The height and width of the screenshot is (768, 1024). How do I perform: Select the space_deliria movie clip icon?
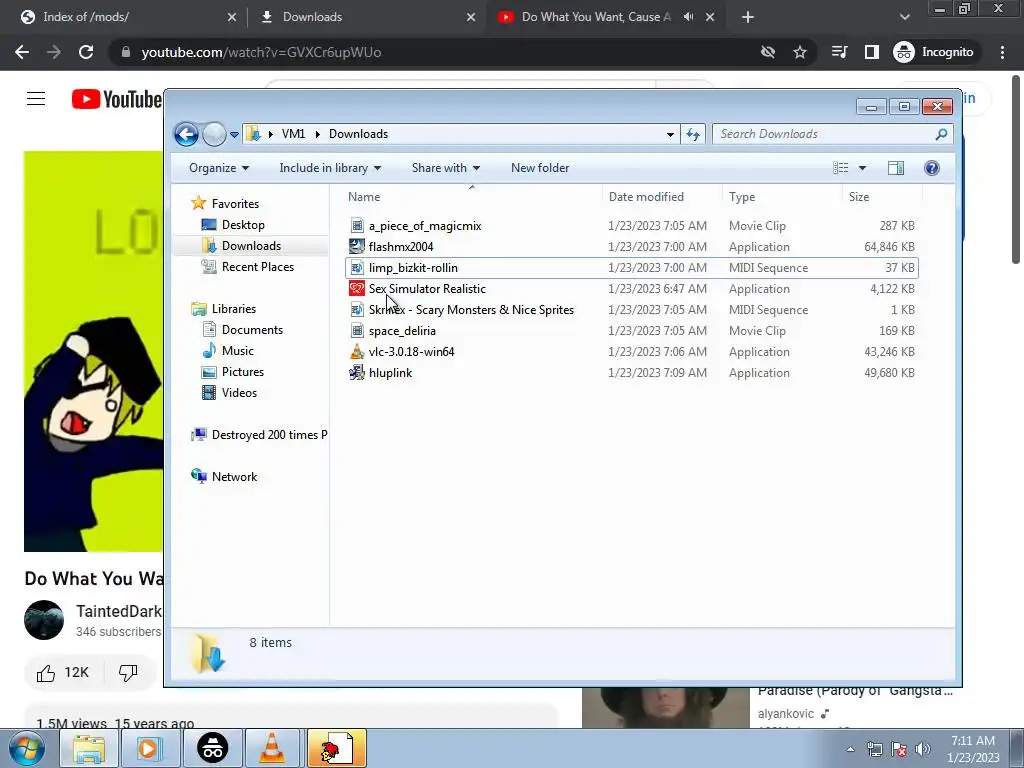click(x=357, y=330)
